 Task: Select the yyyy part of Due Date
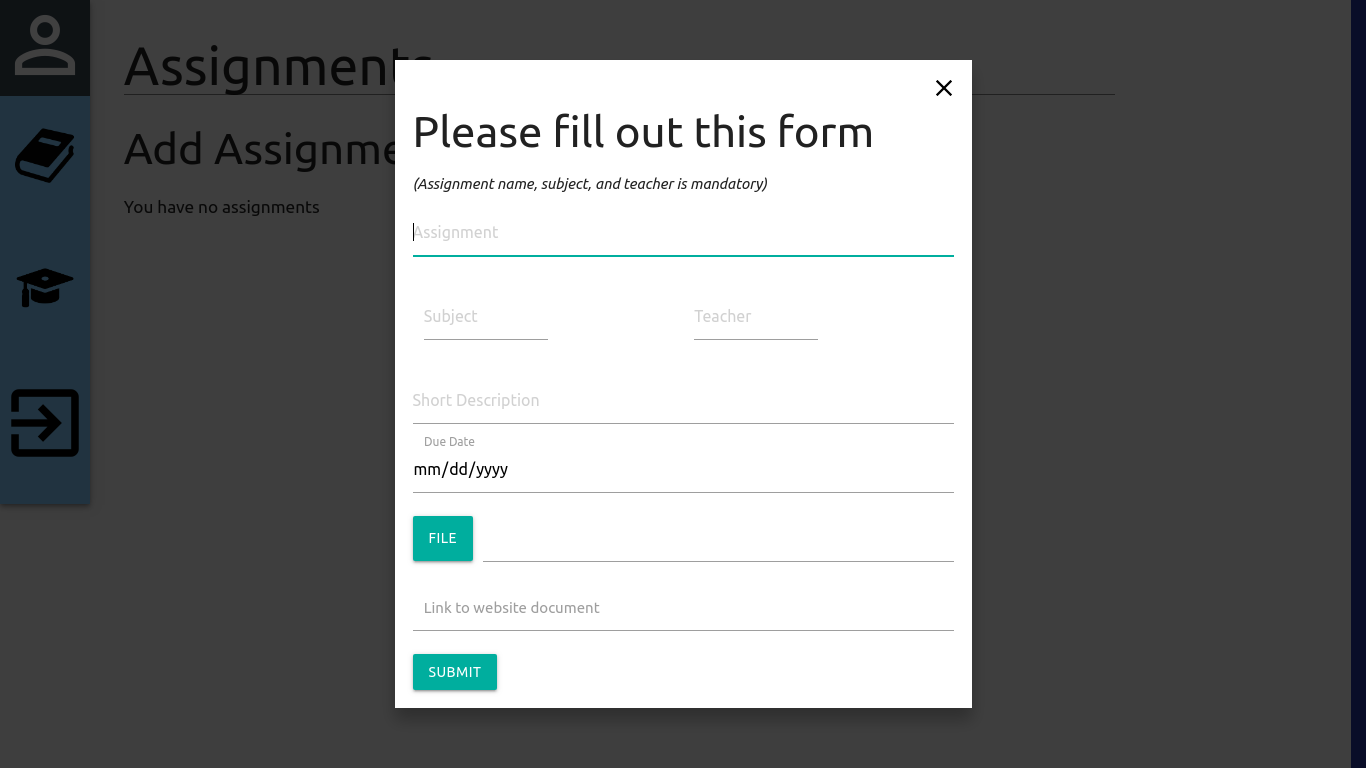492,469
